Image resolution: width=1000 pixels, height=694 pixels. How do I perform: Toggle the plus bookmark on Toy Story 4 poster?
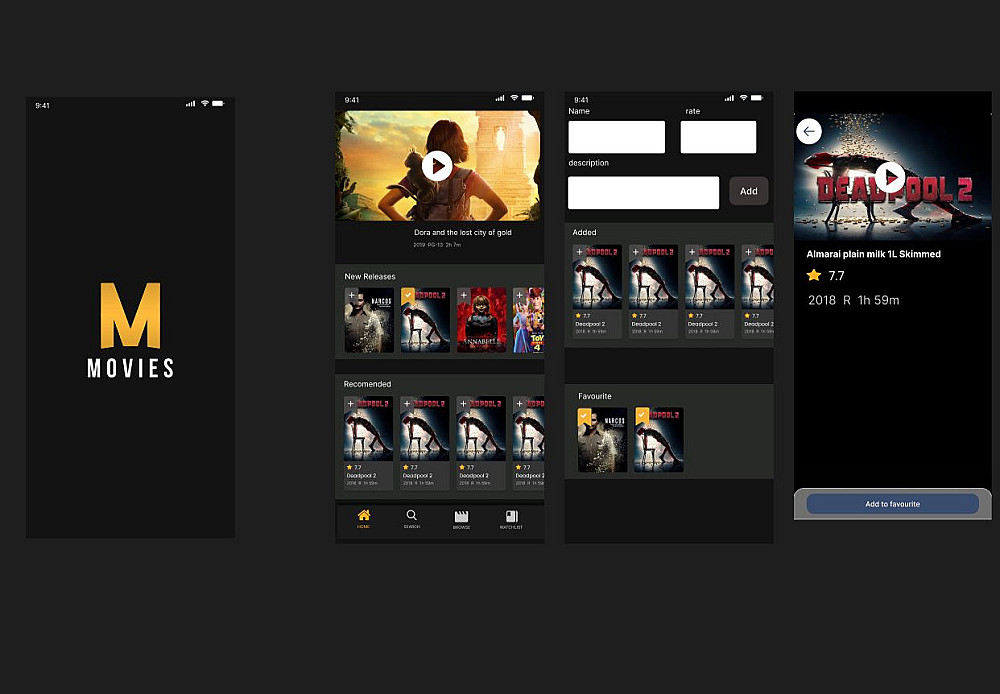[520, 295]
